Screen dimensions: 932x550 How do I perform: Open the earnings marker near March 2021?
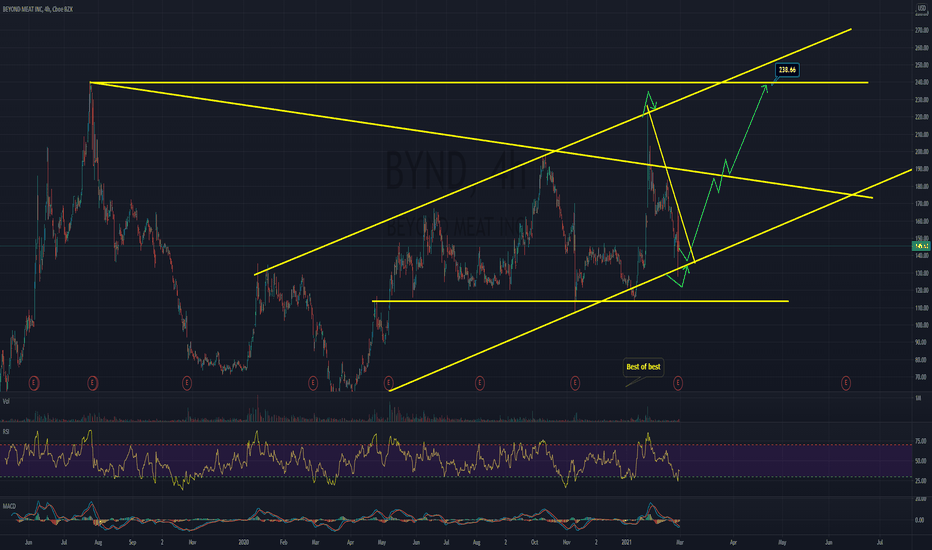click(x=678, y=384)
